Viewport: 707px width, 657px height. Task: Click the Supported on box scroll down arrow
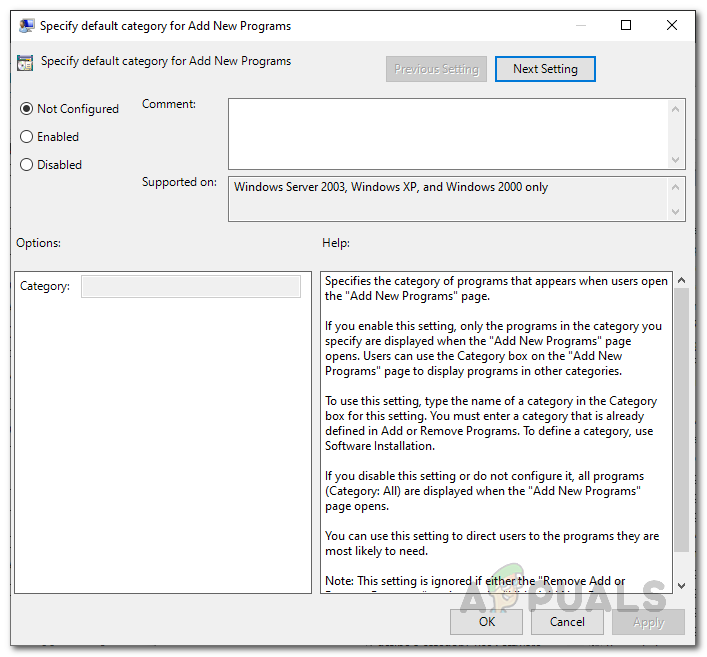coord(675,211)
